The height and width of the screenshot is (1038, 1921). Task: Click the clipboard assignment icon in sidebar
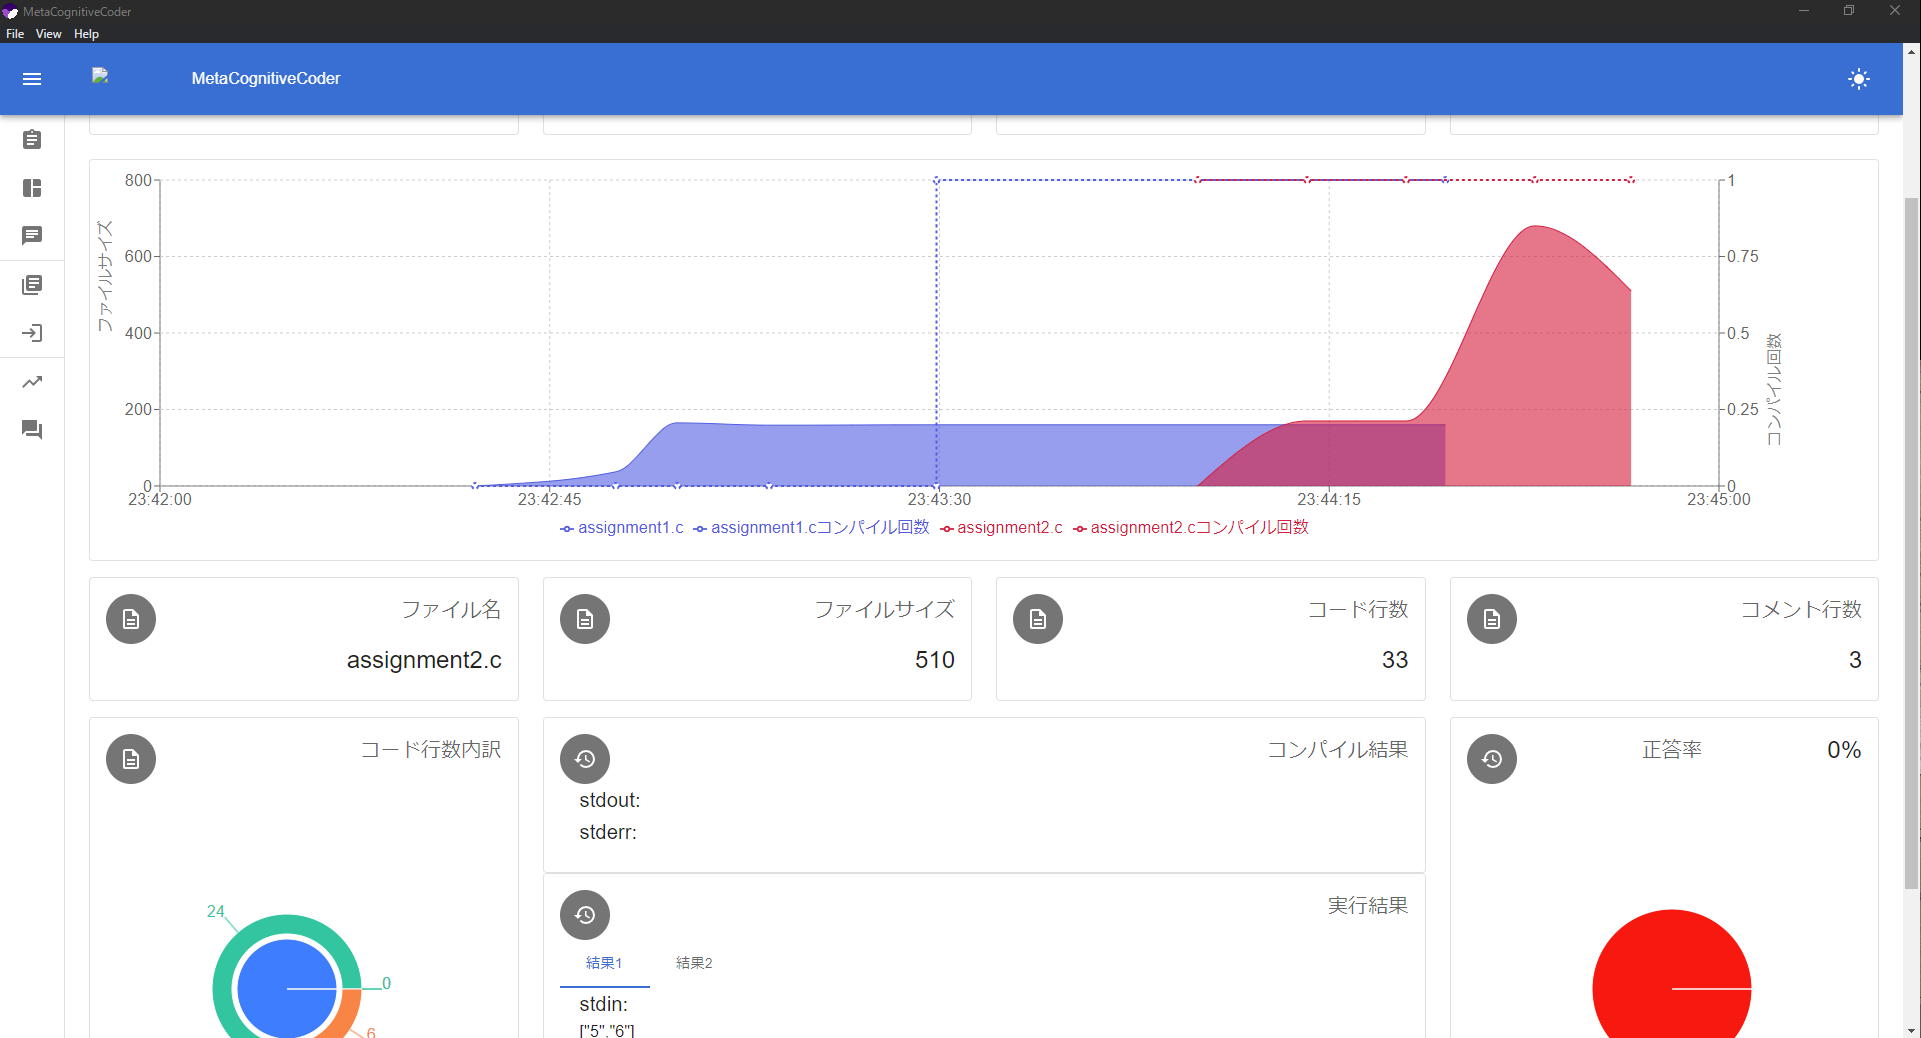click(x=32, y=140)
